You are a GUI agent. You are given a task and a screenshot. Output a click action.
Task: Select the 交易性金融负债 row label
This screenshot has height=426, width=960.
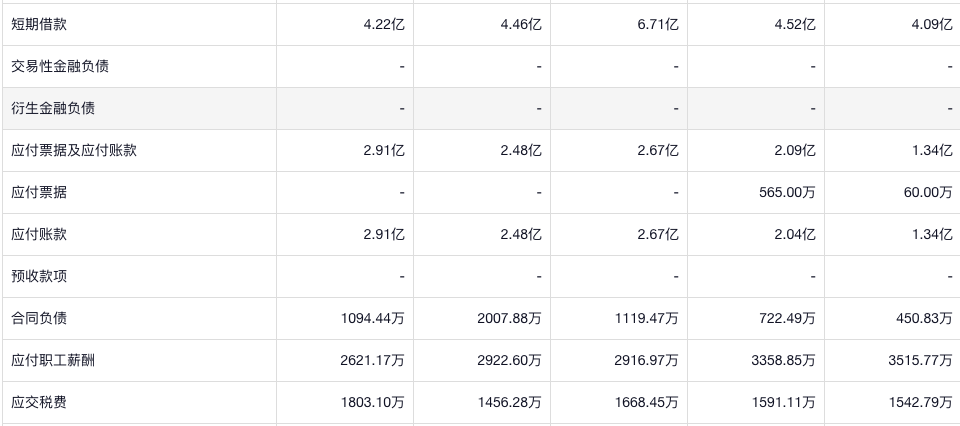coord(59,67)
